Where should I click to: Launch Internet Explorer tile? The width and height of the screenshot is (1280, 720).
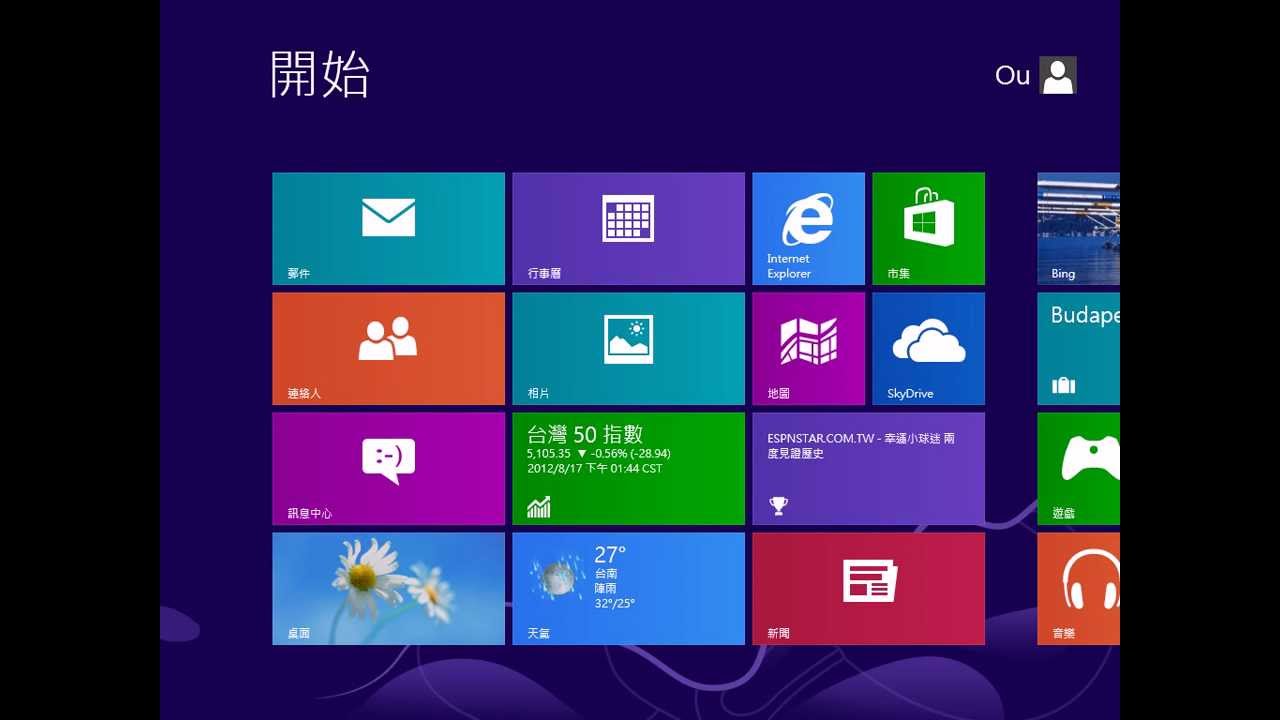808,228
